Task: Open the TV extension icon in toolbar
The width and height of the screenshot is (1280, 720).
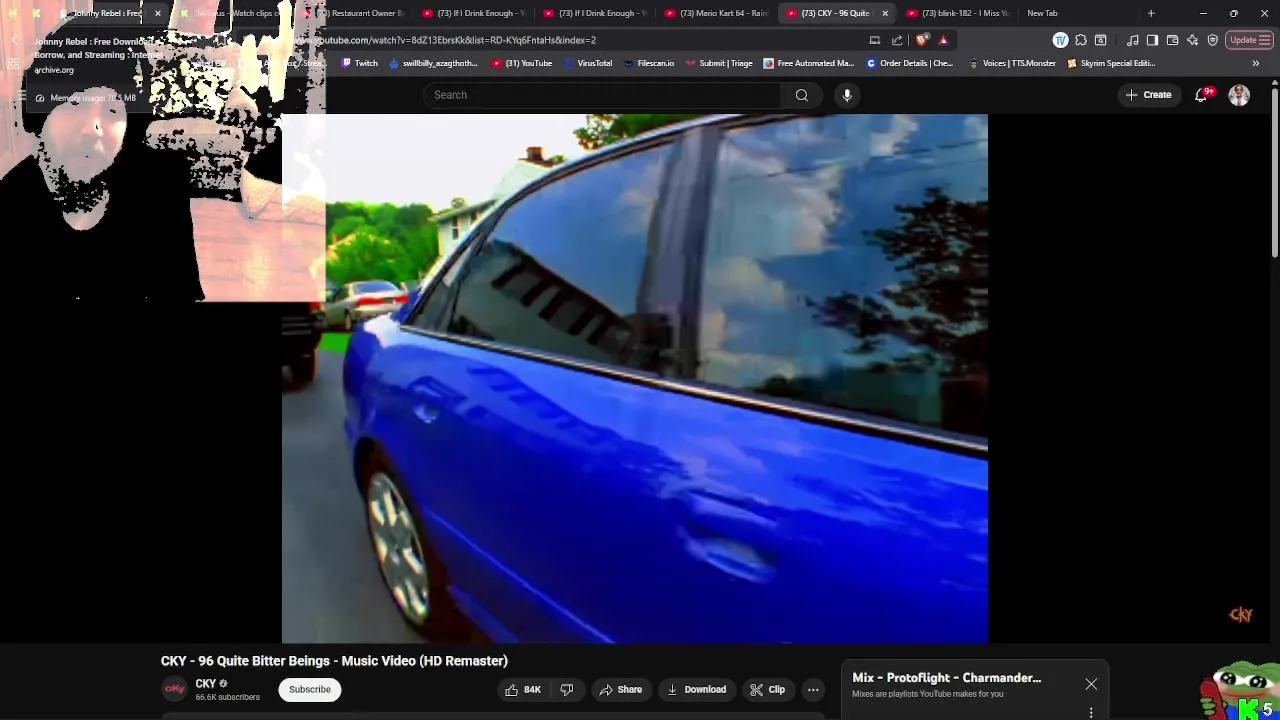Action: click(1060, 40)
